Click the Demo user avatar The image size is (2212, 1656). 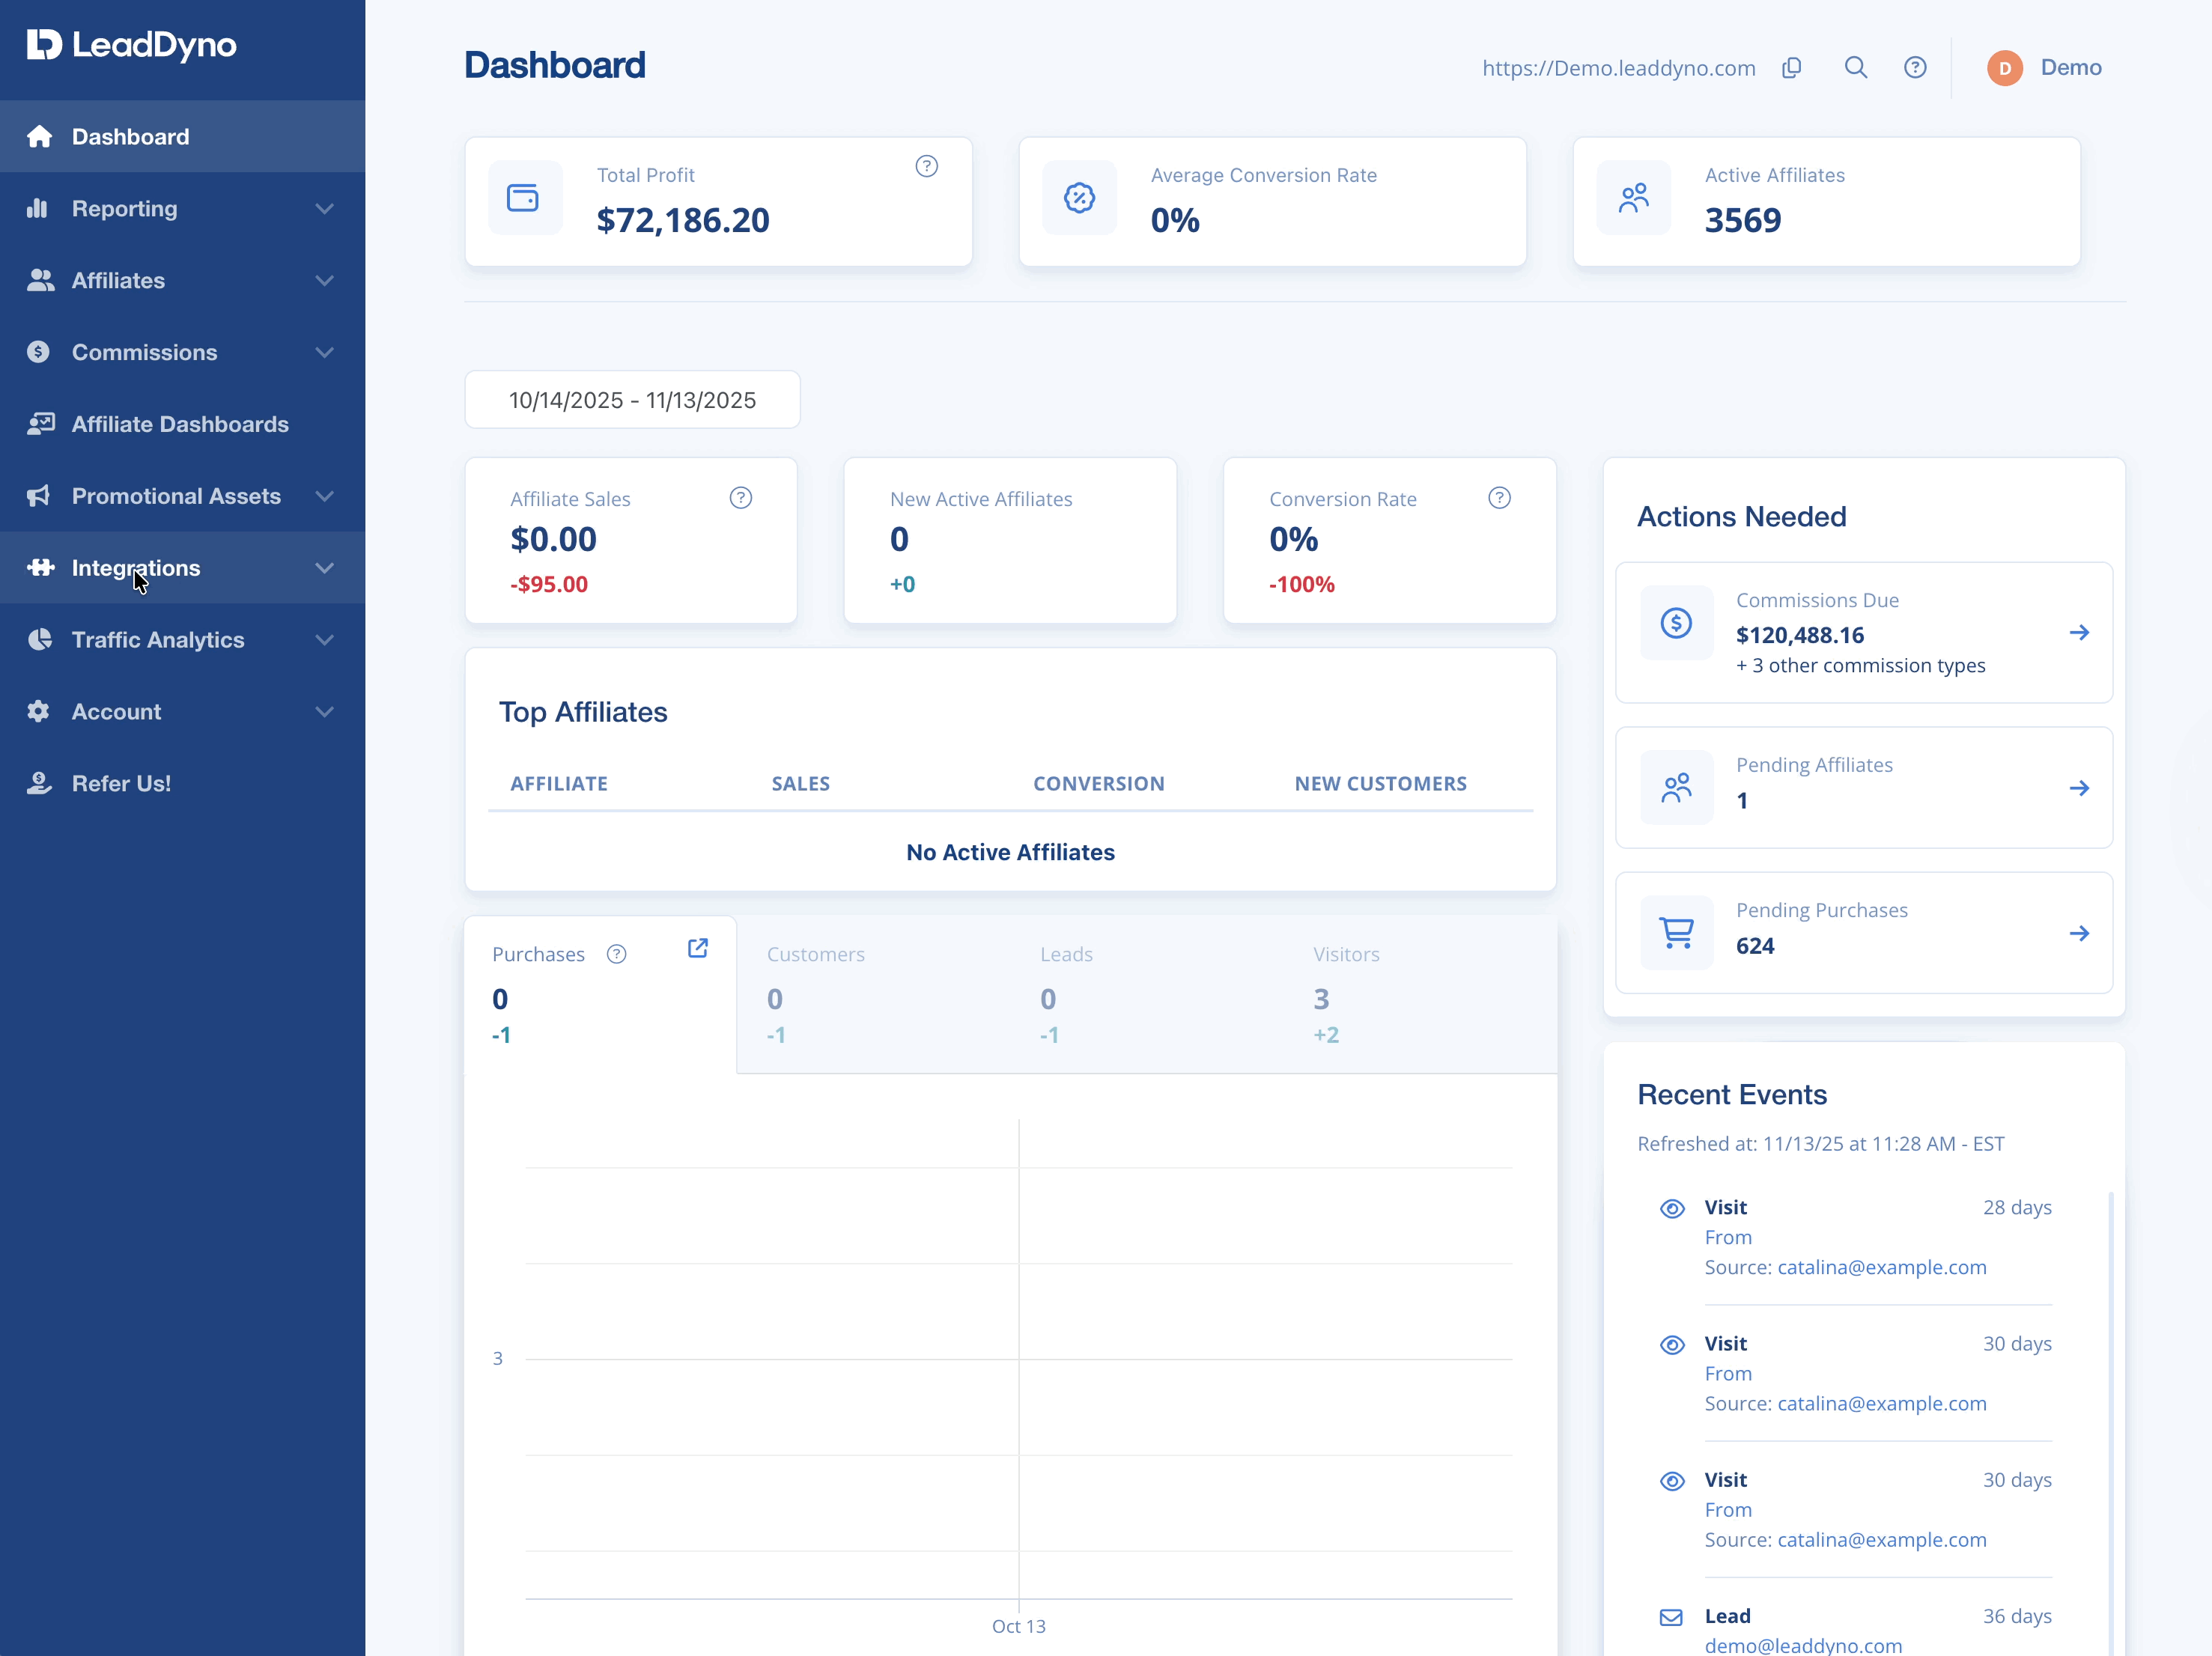tap(2004, 68)
